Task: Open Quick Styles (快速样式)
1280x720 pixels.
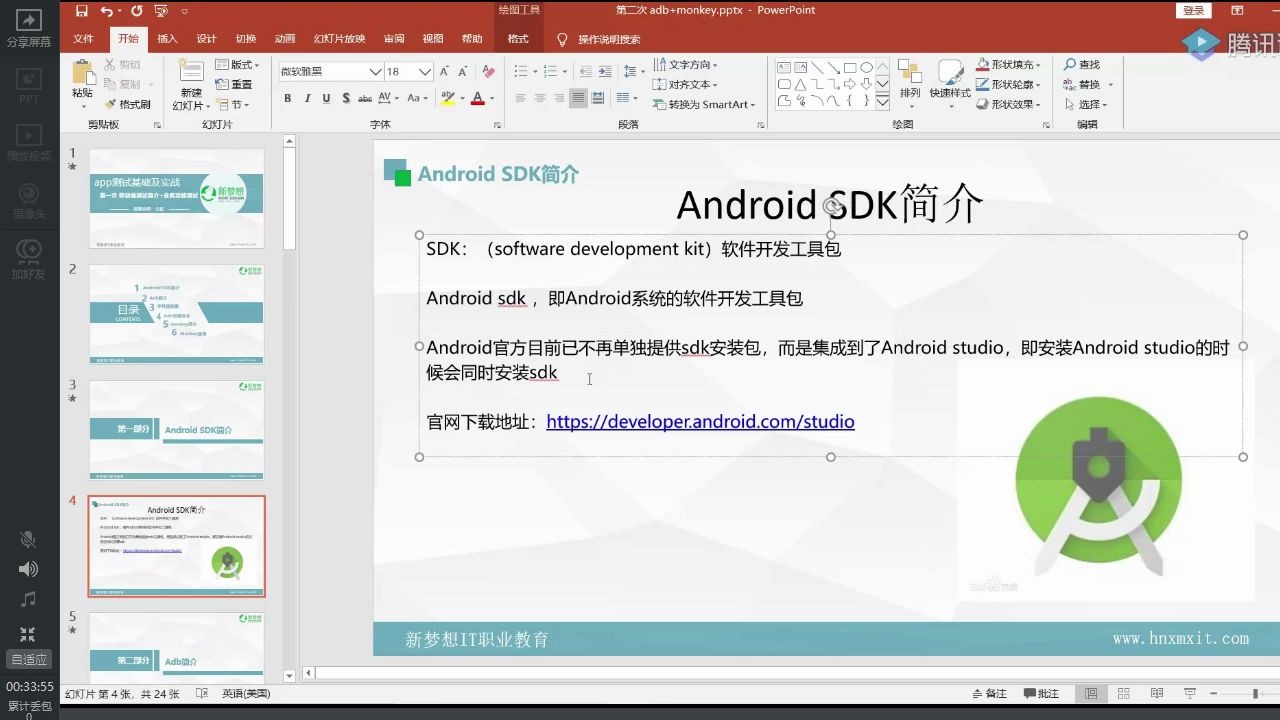Action: point(950,80)
